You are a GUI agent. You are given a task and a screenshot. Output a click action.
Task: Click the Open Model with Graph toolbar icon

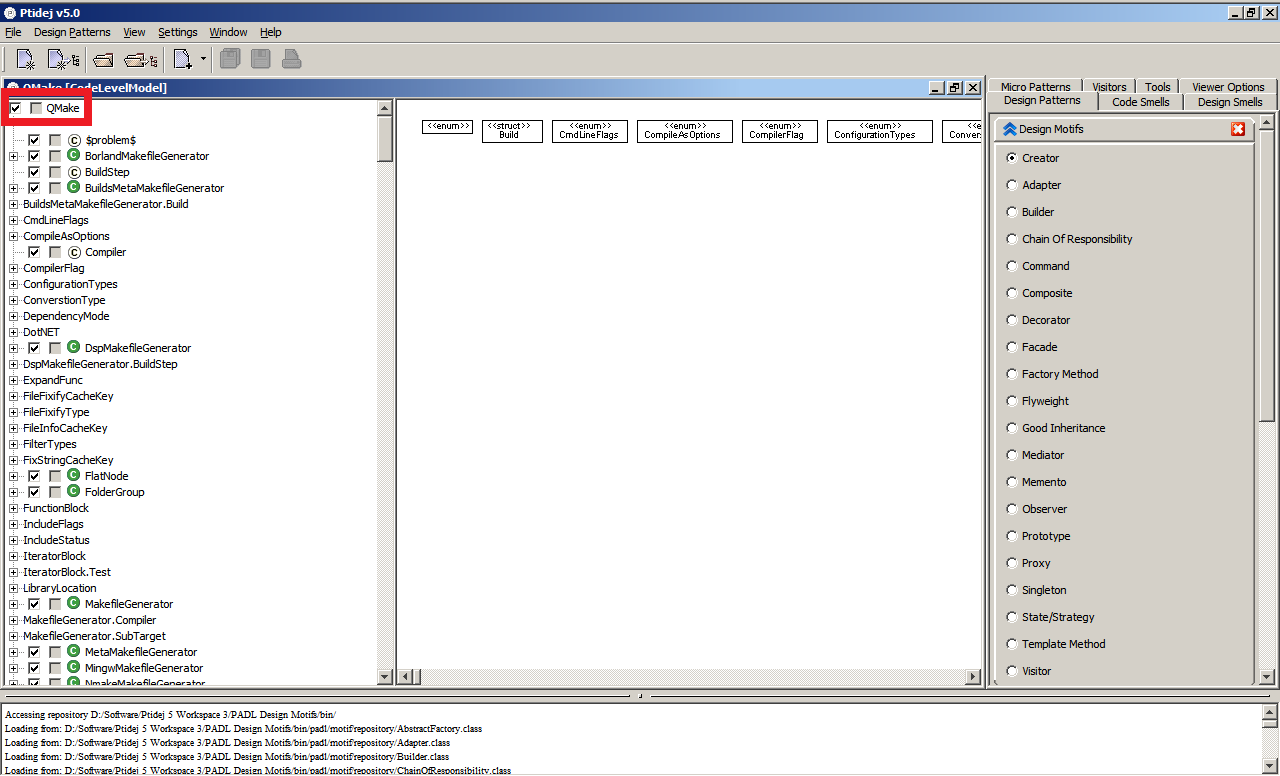click(x=140, y=58)
